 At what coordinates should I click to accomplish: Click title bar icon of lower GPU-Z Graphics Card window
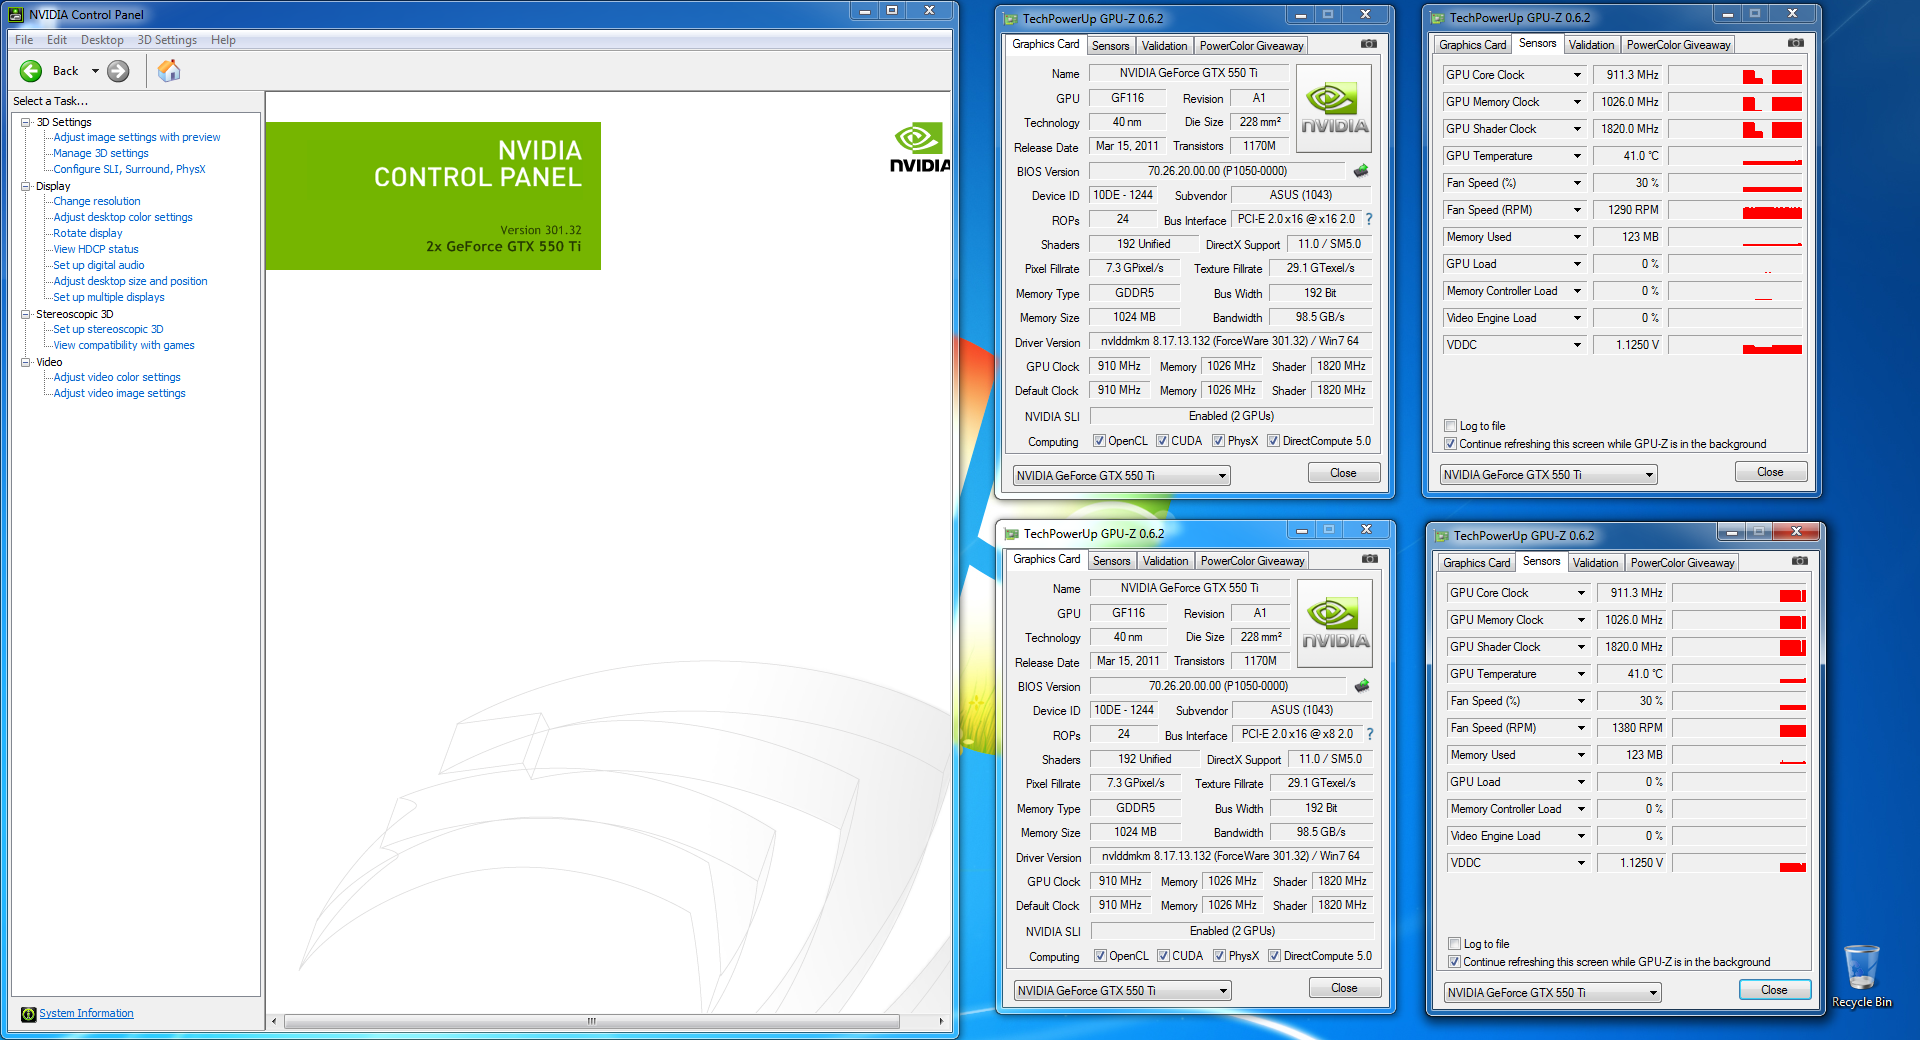(1012, 534)
